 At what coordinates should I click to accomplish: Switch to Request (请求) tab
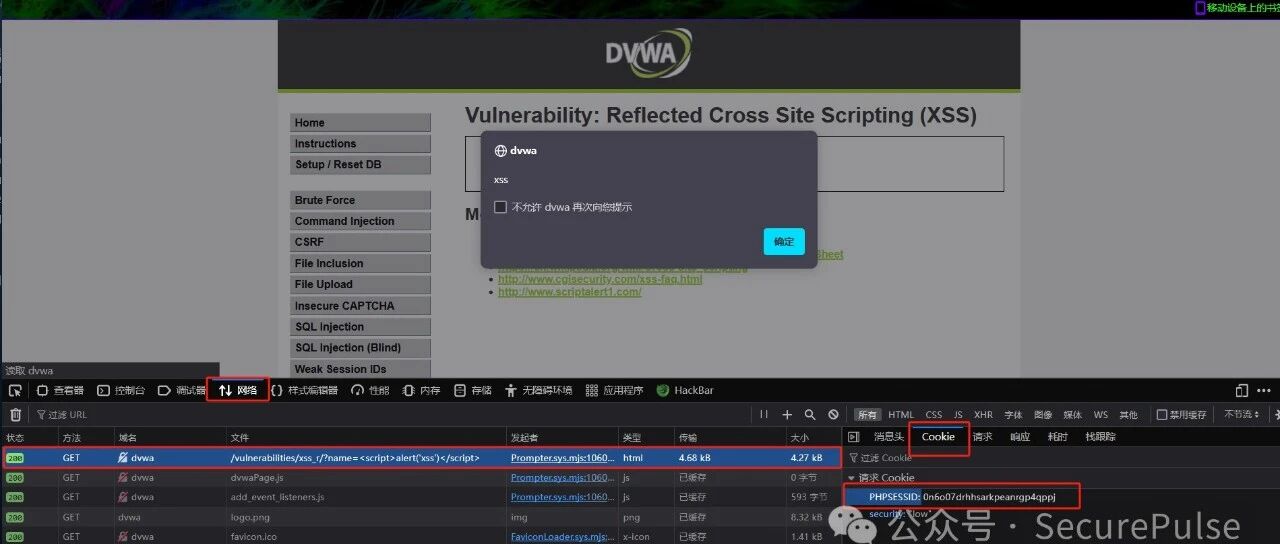pyautogui.click(x=983, y=437)
